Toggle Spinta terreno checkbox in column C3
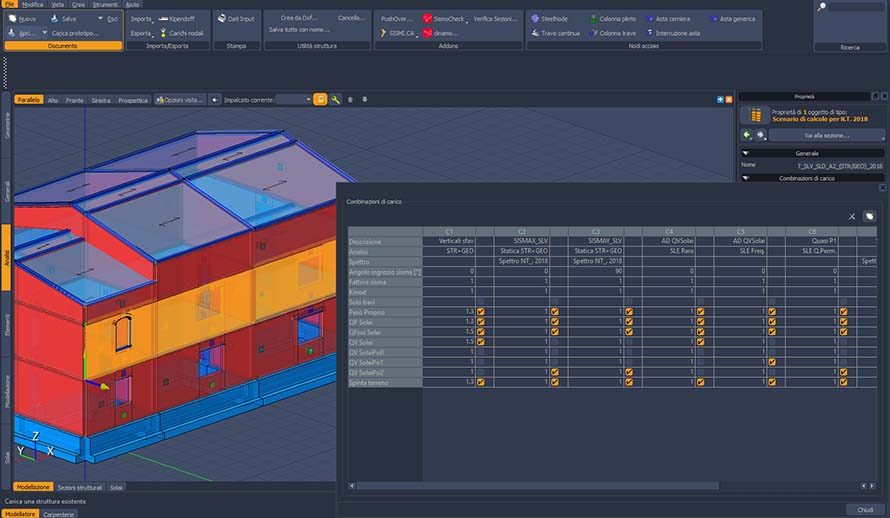 point(629,382)
